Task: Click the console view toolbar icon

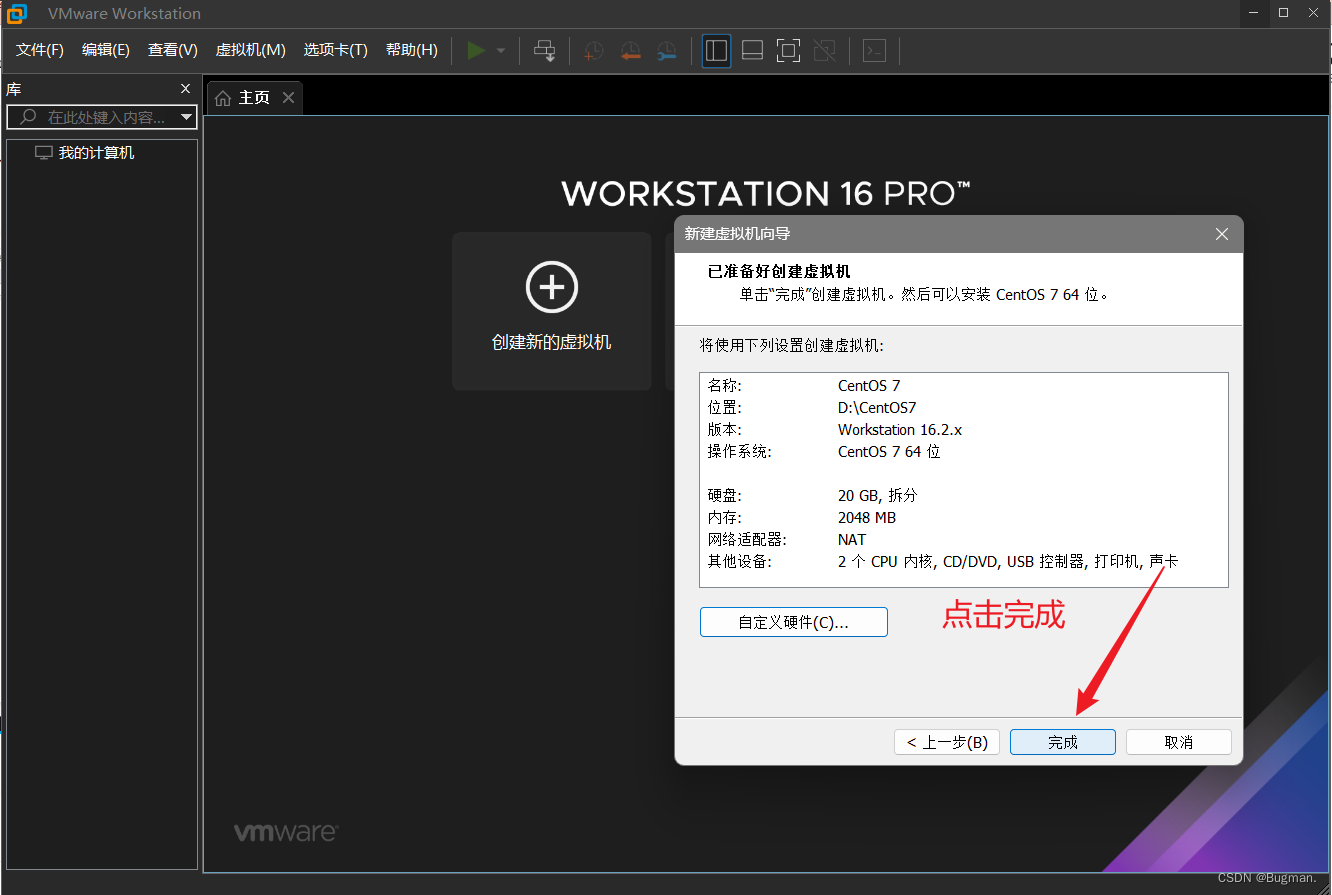Action: click(x=874, y=50)
